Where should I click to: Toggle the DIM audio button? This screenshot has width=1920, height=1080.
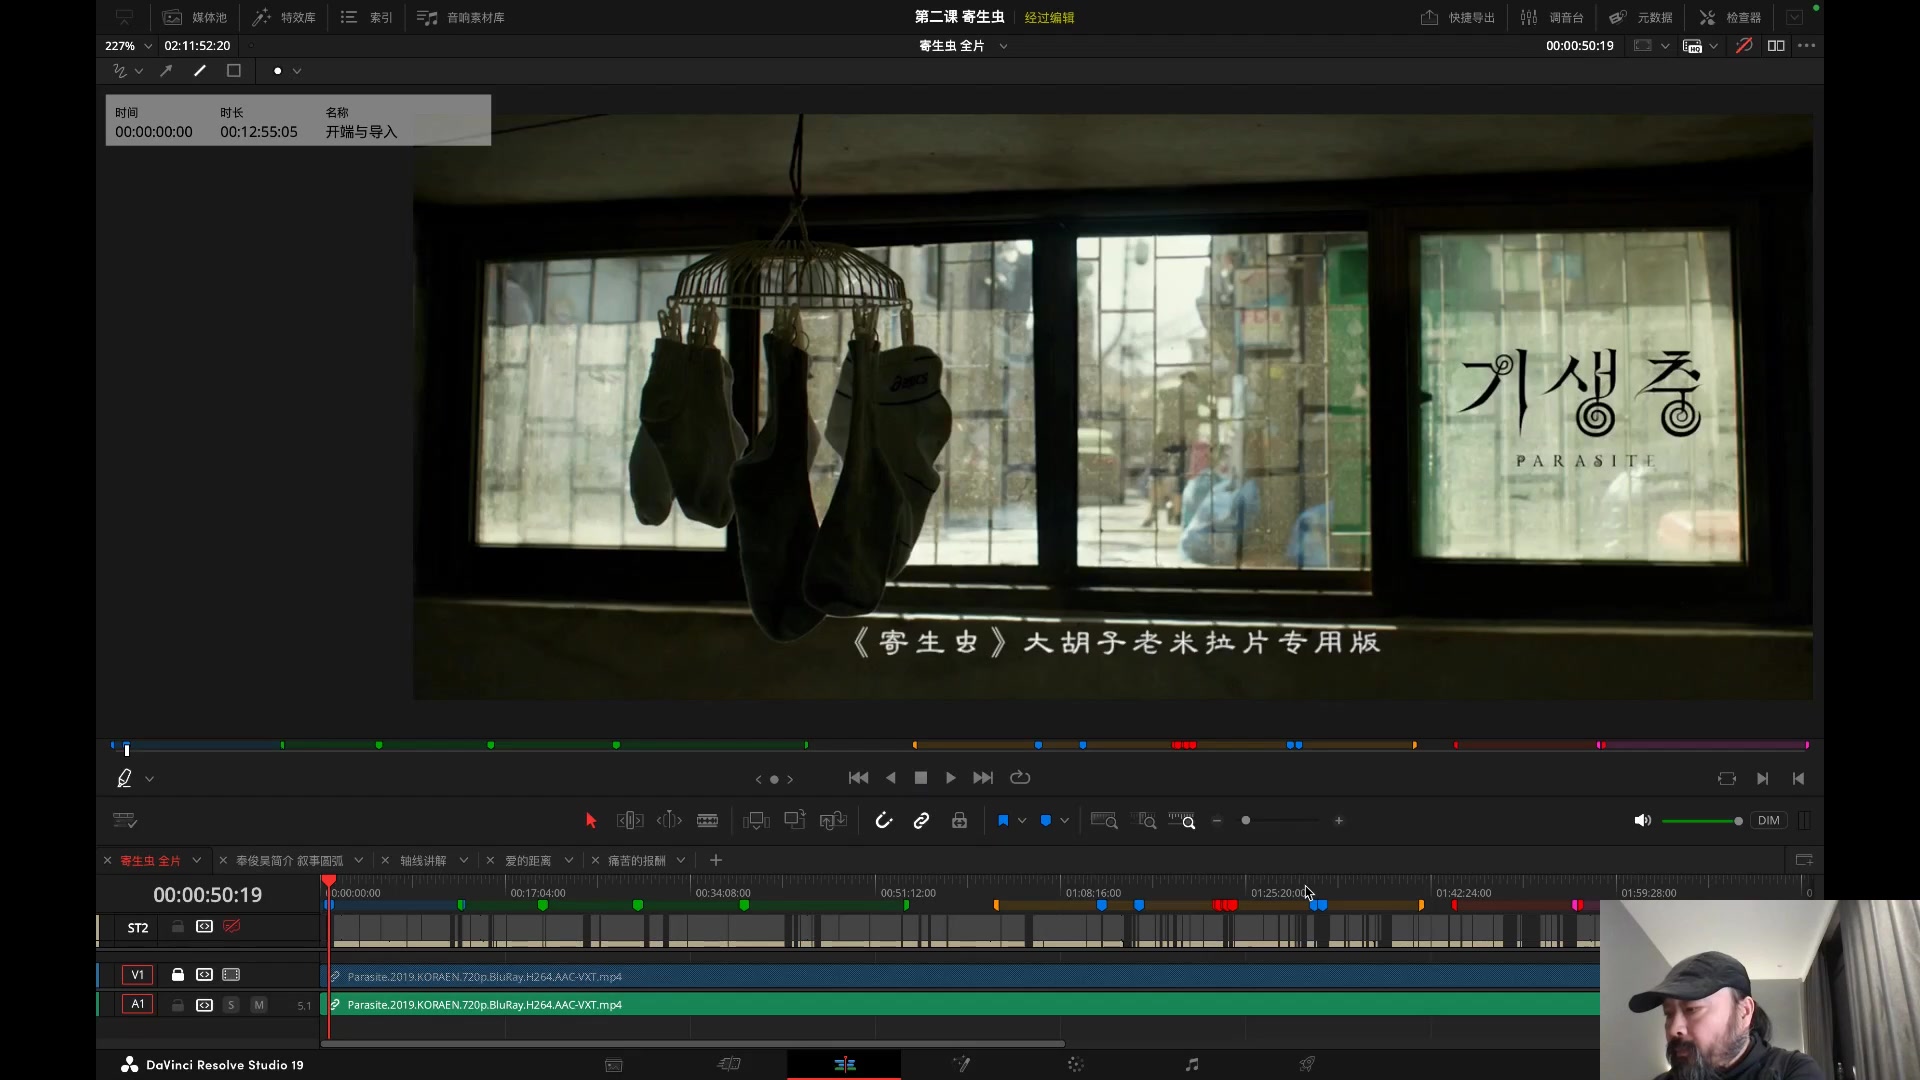tap(1769, 821)
